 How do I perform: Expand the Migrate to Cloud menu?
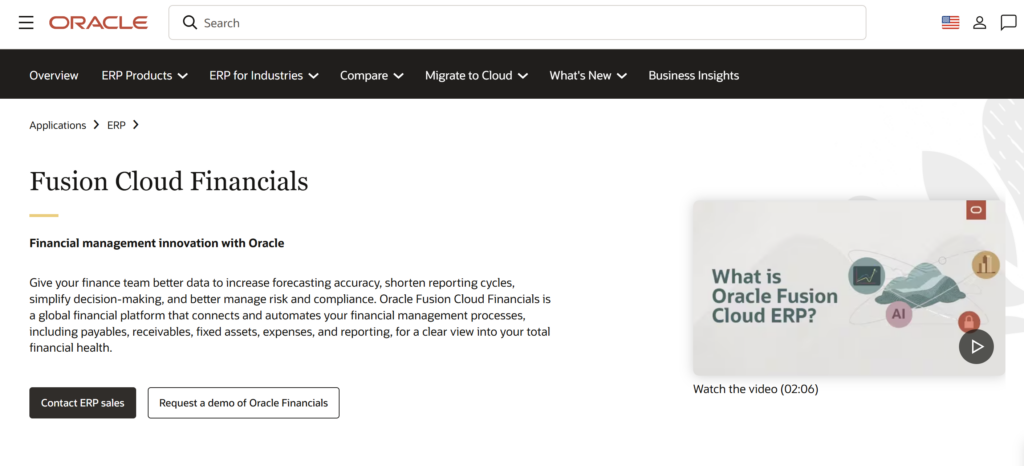(476, 76)
